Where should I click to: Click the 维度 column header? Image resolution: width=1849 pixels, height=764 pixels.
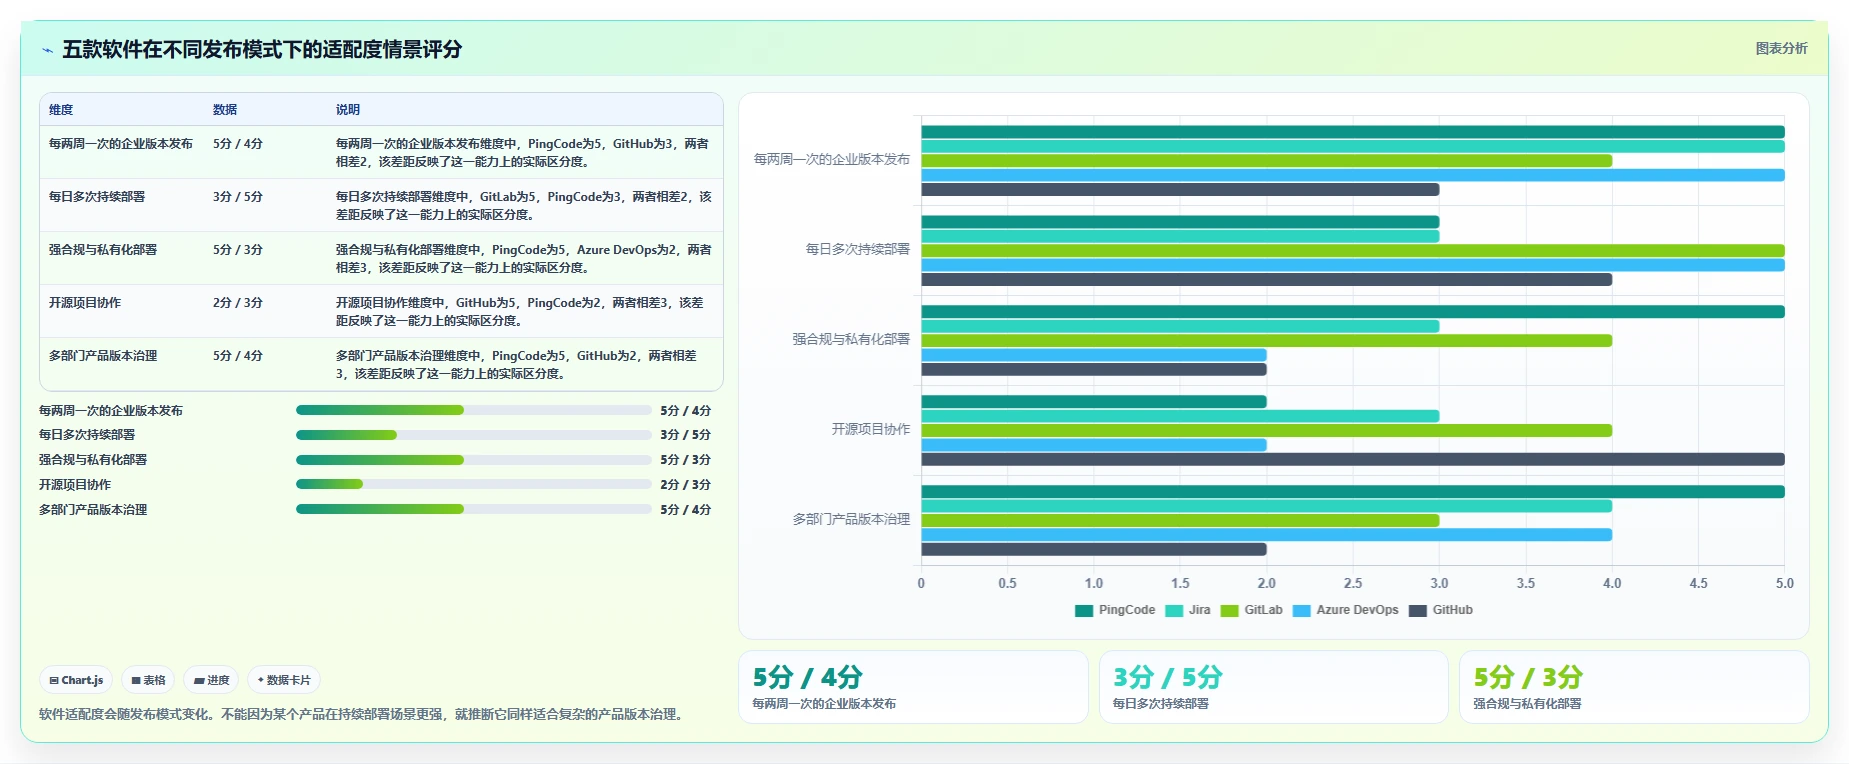click(x=61, y=110)
